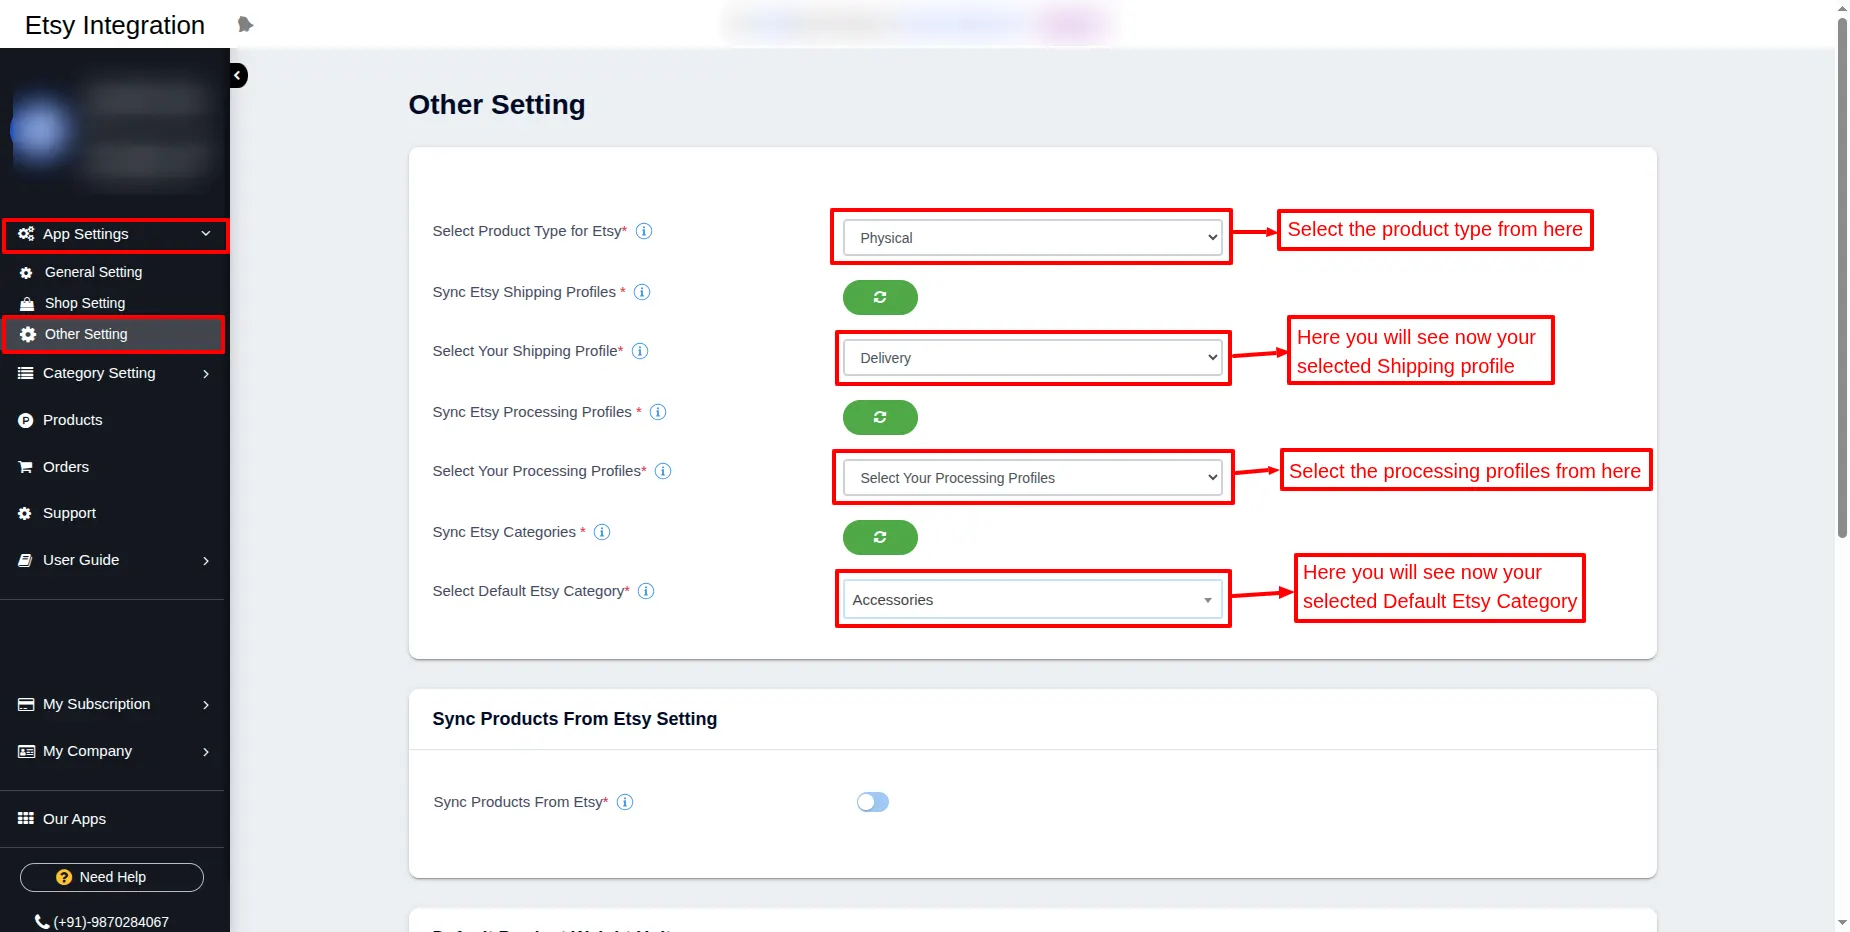Click info icon beside Select Product Type for Etsy
Screen dimensions: 1850x932
644,231
